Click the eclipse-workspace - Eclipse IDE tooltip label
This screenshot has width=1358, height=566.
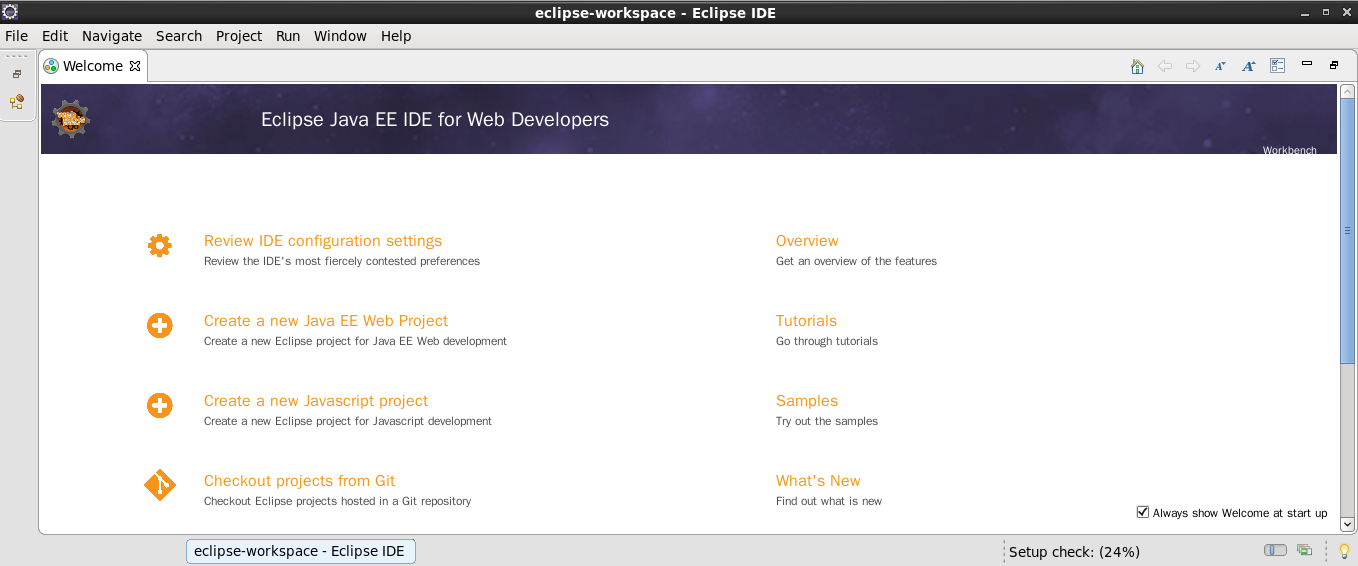[300, 551]
